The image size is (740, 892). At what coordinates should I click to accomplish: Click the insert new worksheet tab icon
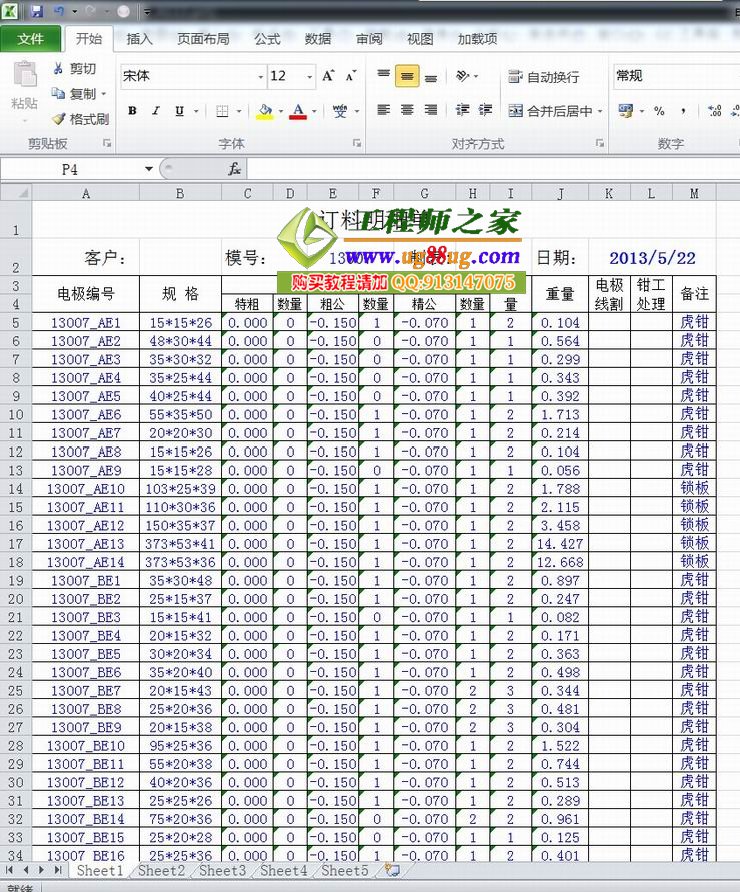(393, 871)
